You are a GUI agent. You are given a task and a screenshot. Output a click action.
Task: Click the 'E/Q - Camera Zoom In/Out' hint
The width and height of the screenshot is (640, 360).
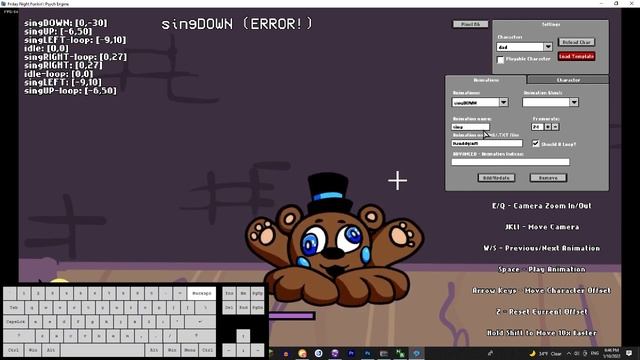(542, 206)
